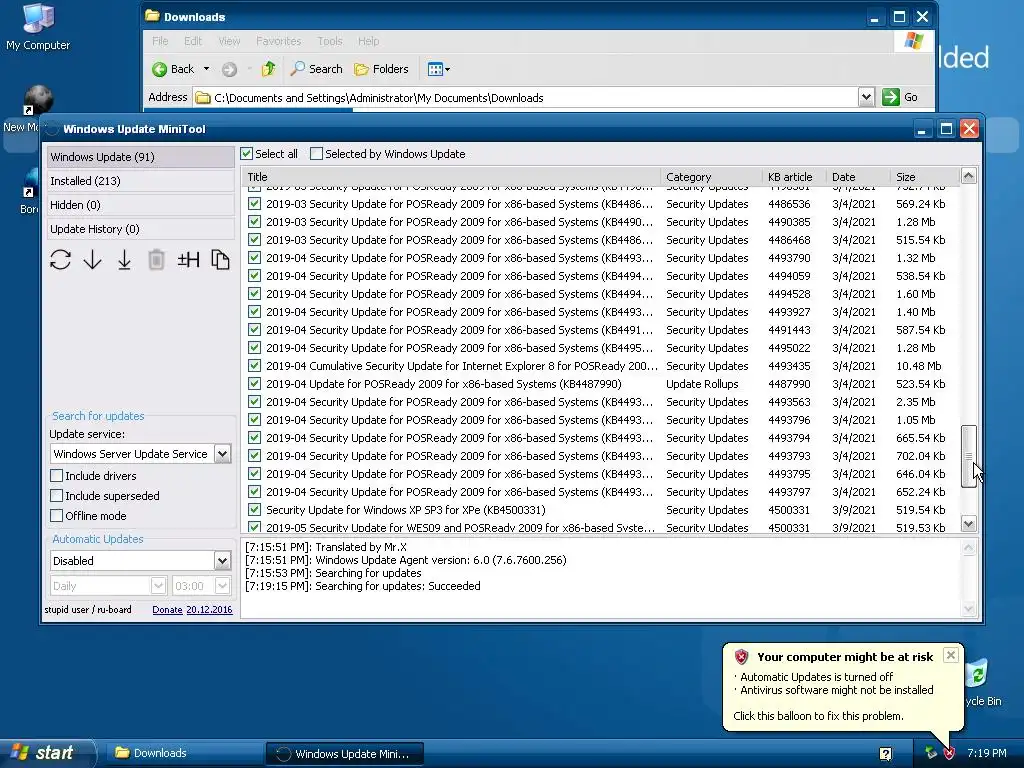
Task: Select Installed (213) tab
Action: click(140, 181)
